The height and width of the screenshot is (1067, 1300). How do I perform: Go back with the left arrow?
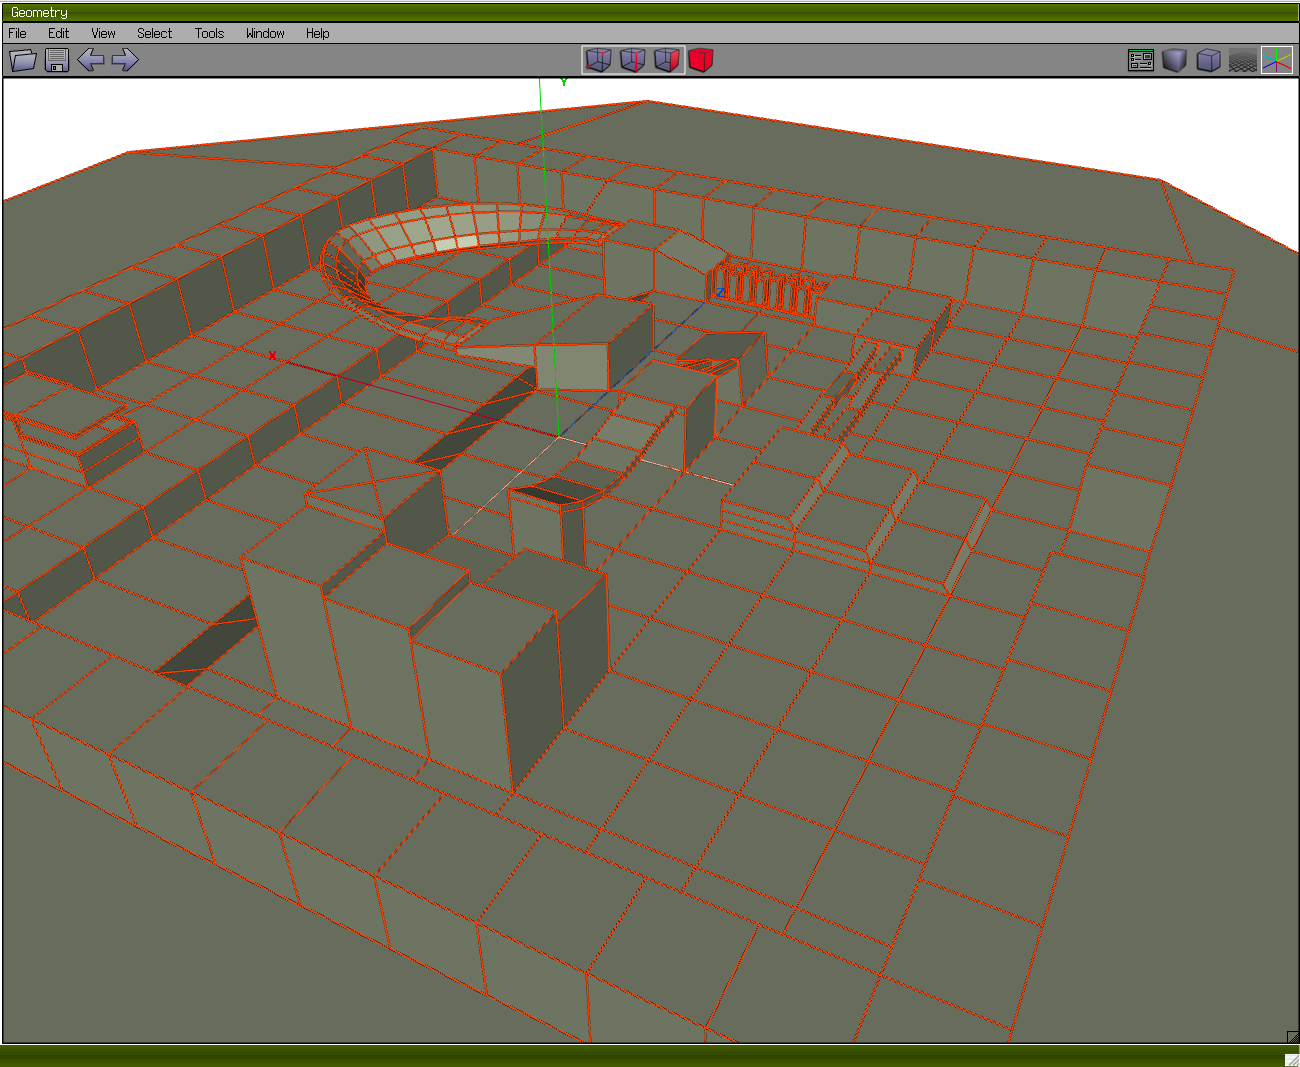pos(91,60)
